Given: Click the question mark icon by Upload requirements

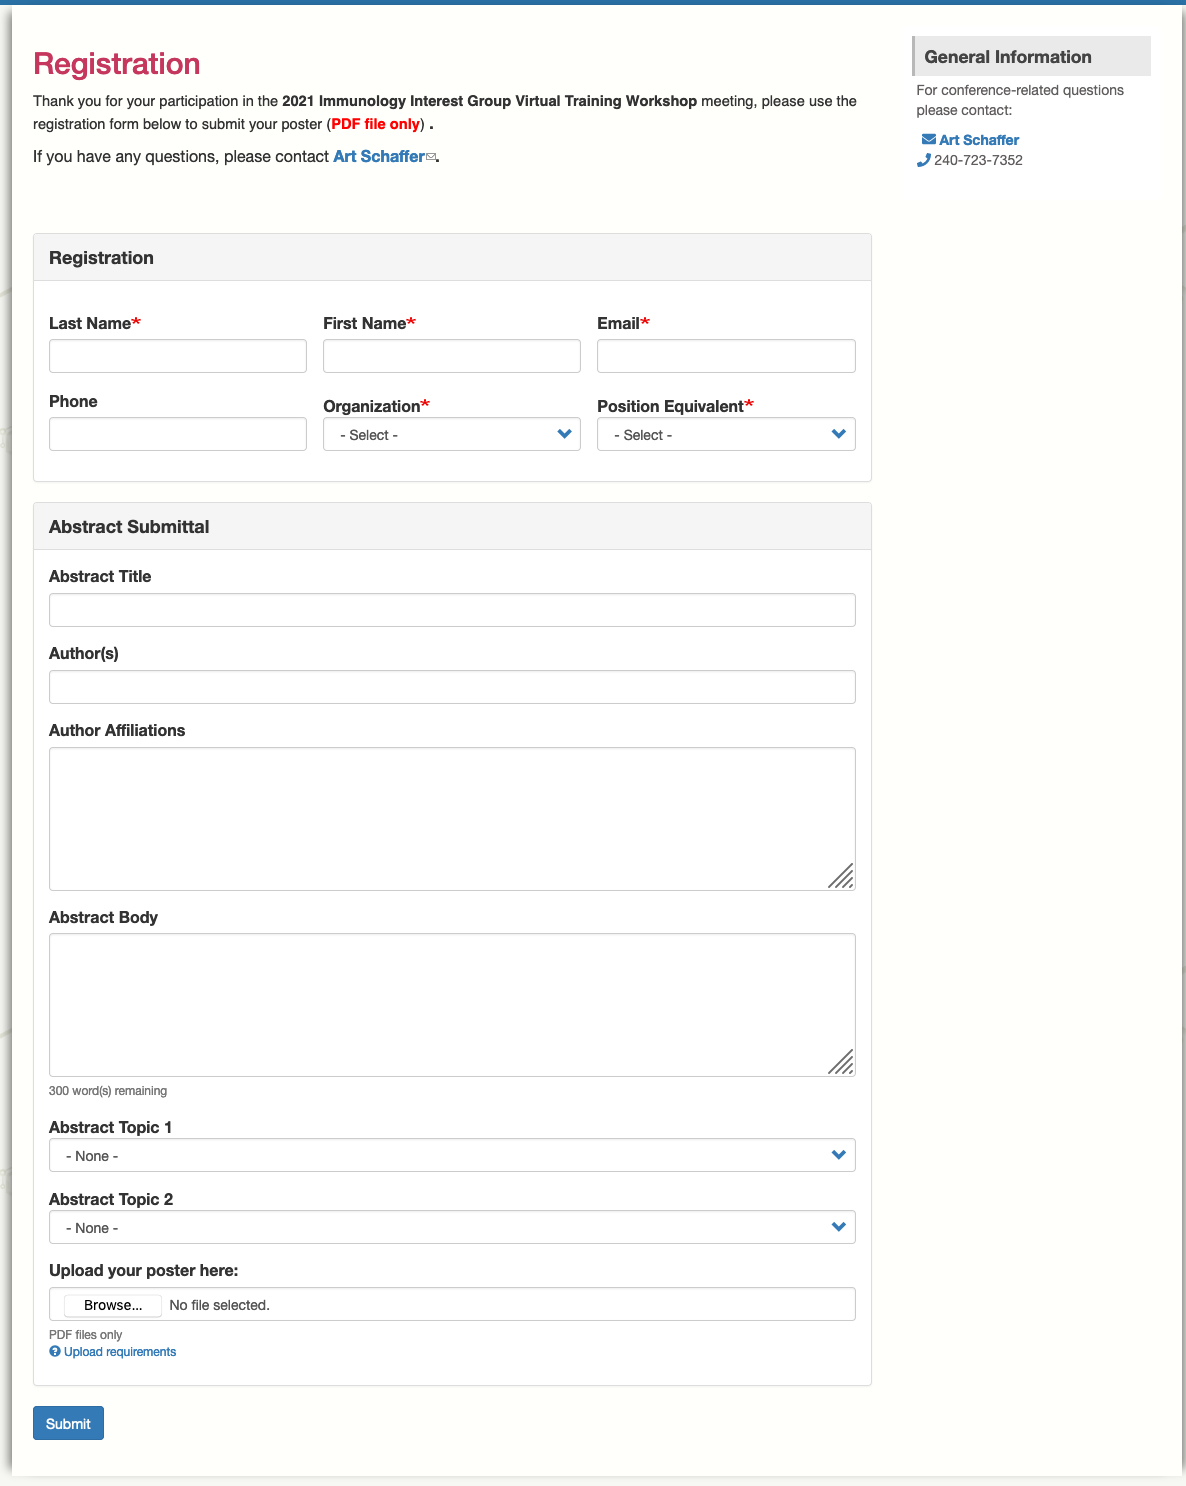Looking at the screenshot, I should click(55, 1352).
